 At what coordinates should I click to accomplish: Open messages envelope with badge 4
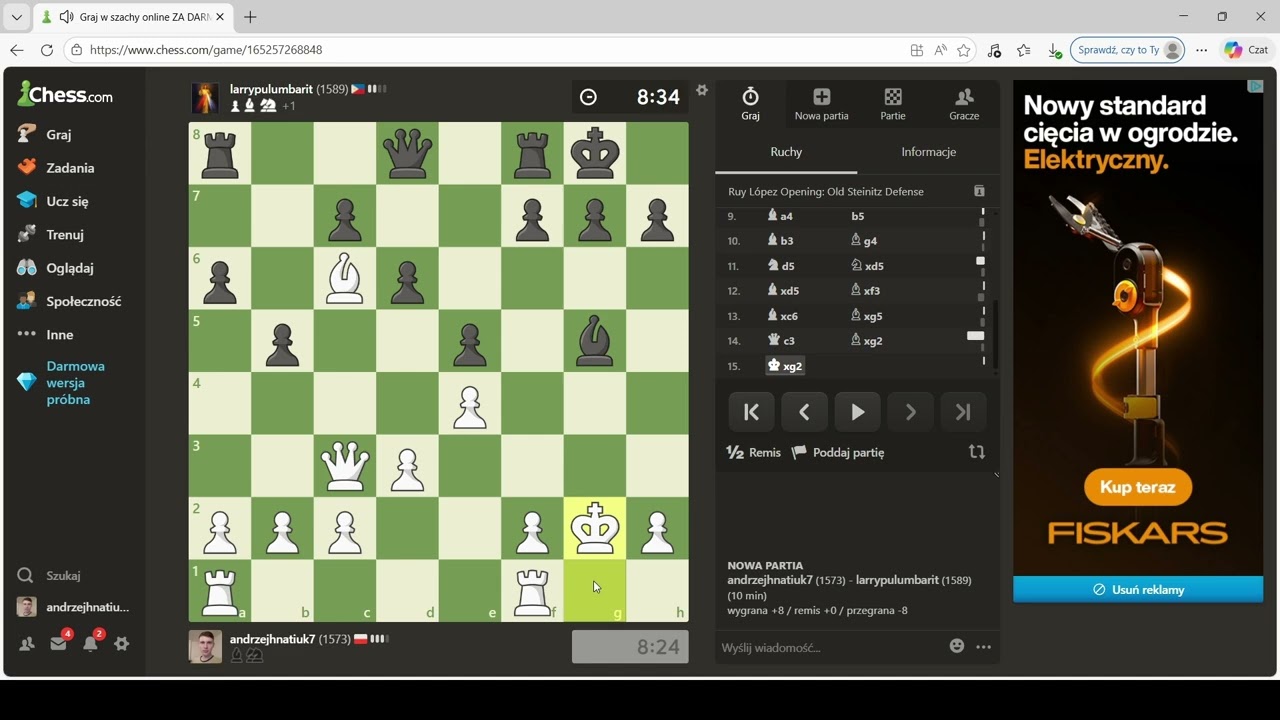point(59,643)
